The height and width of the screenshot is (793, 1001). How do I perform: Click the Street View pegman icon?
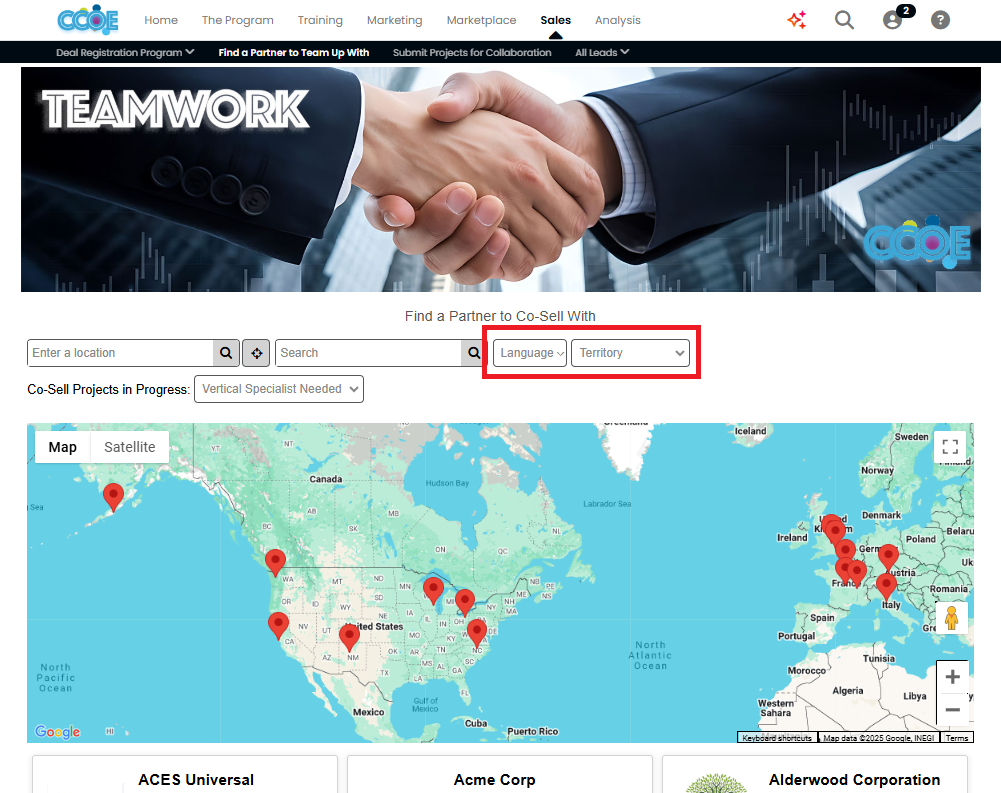point(951,618)
